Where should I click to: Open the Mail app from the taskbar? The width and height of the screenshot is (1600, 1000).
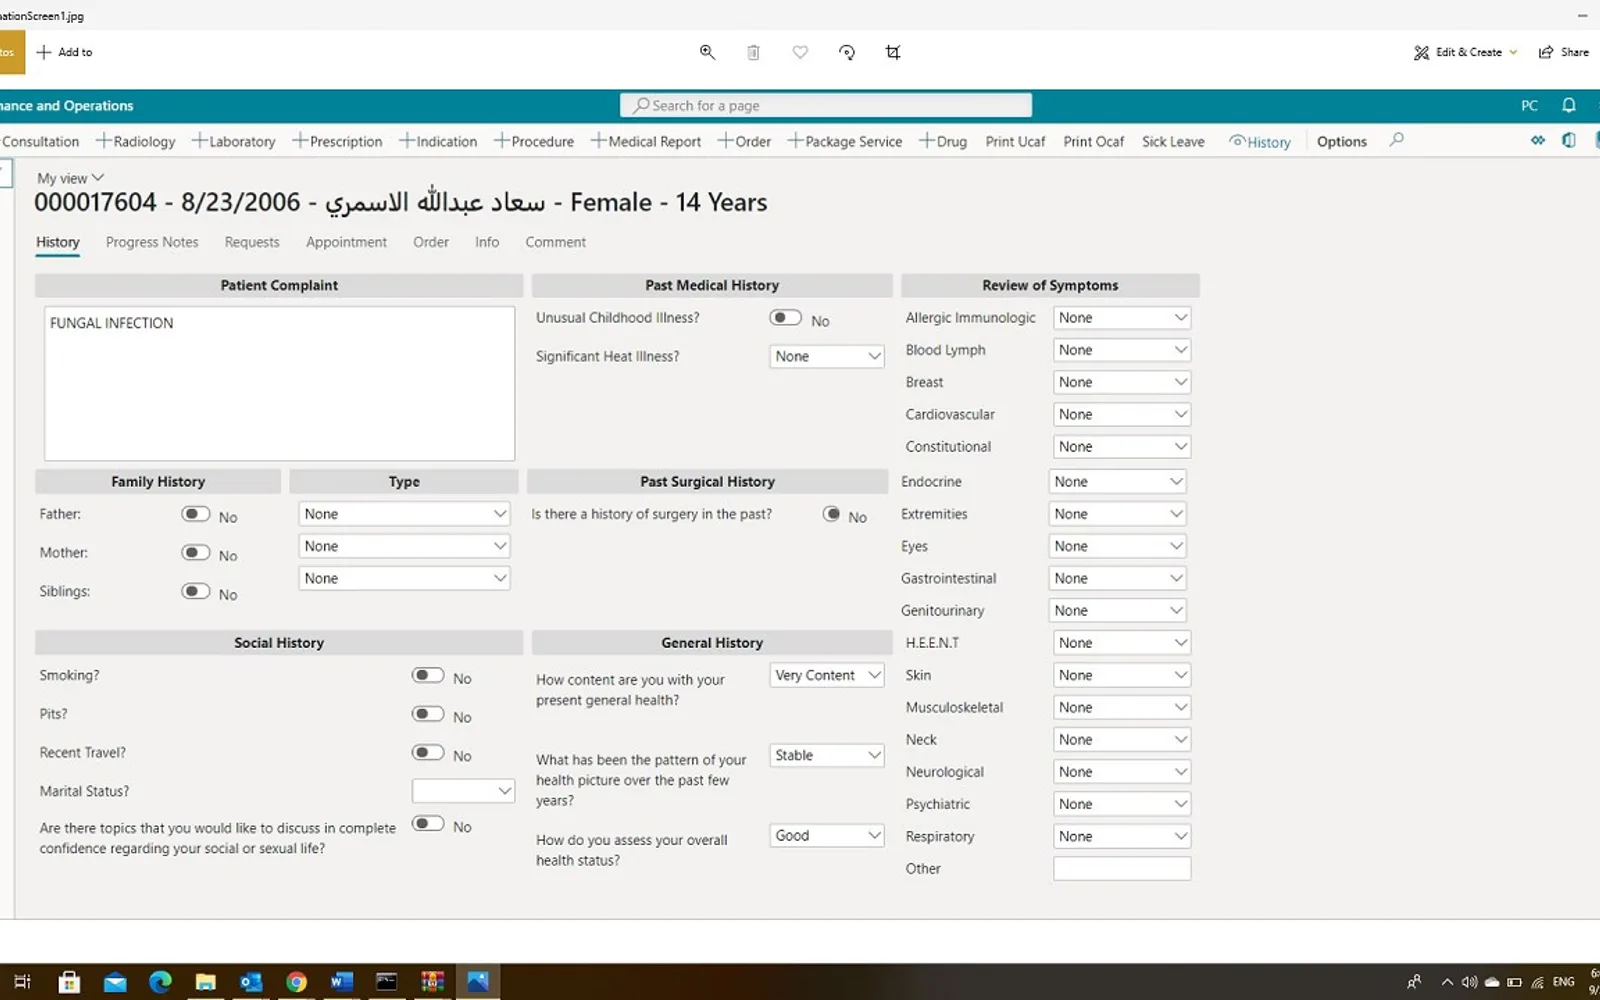115,982
